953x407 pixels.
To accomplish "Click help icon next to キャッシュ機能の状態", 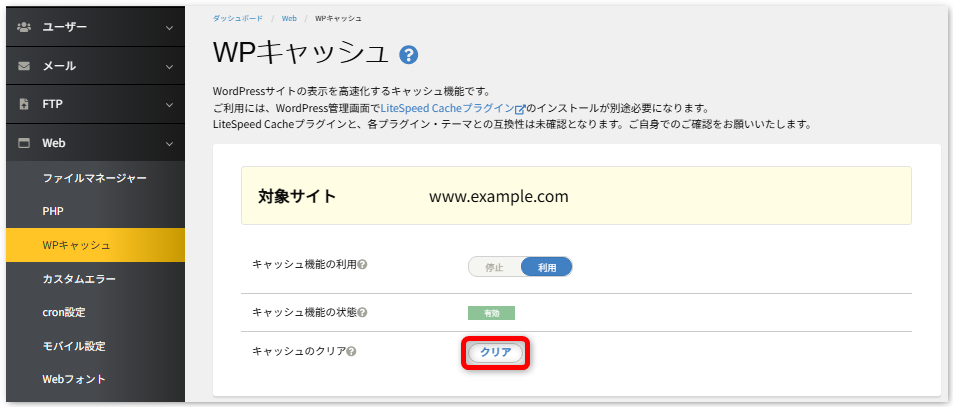I will (363, 313).
